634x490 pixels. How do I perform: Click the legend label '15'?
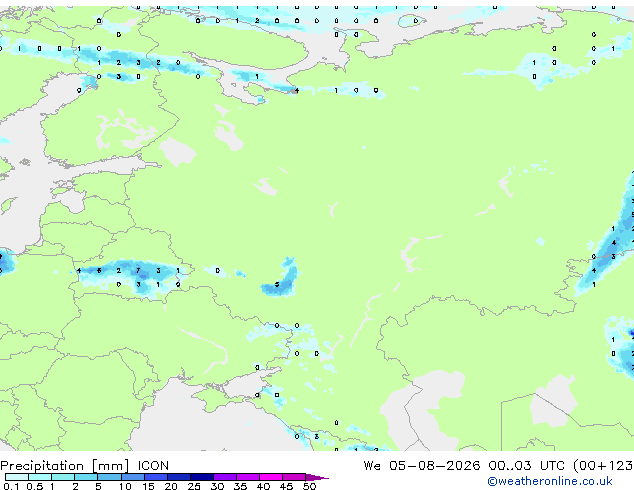(x=148, y=486)
